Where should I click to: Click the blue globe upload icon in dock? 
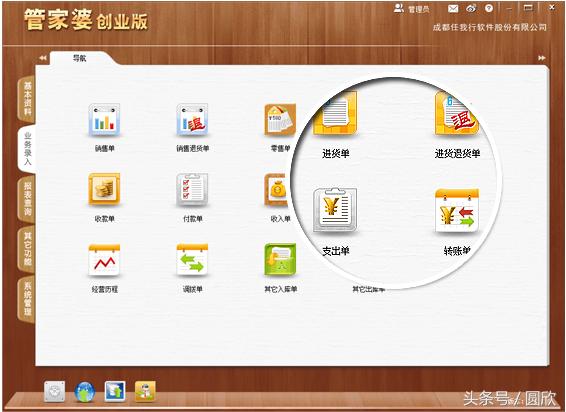click(85, 392)
